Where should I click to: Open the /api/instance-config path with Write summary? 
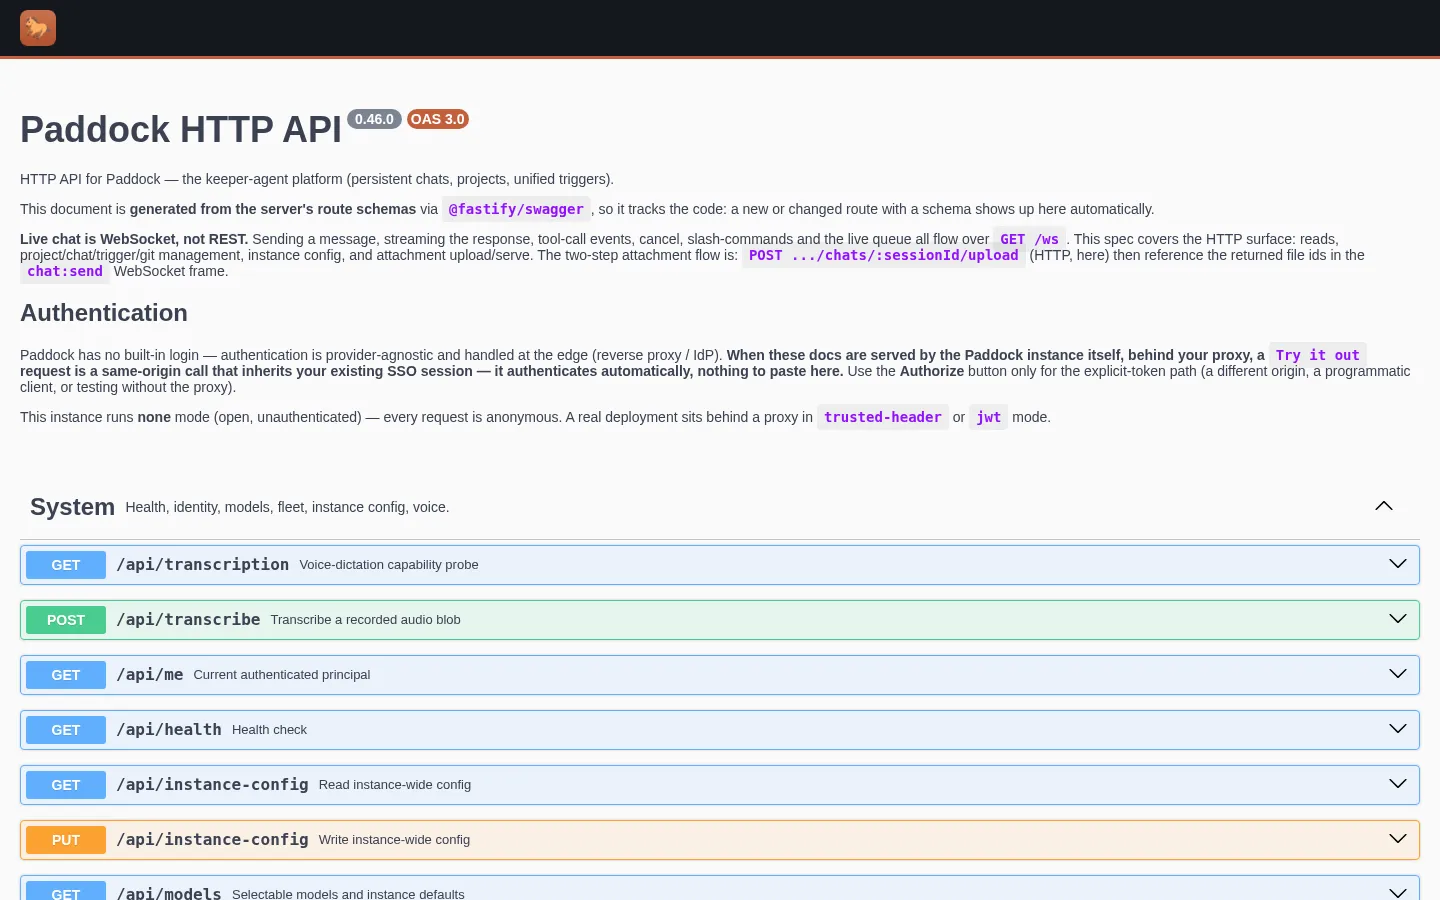(212, 840)
